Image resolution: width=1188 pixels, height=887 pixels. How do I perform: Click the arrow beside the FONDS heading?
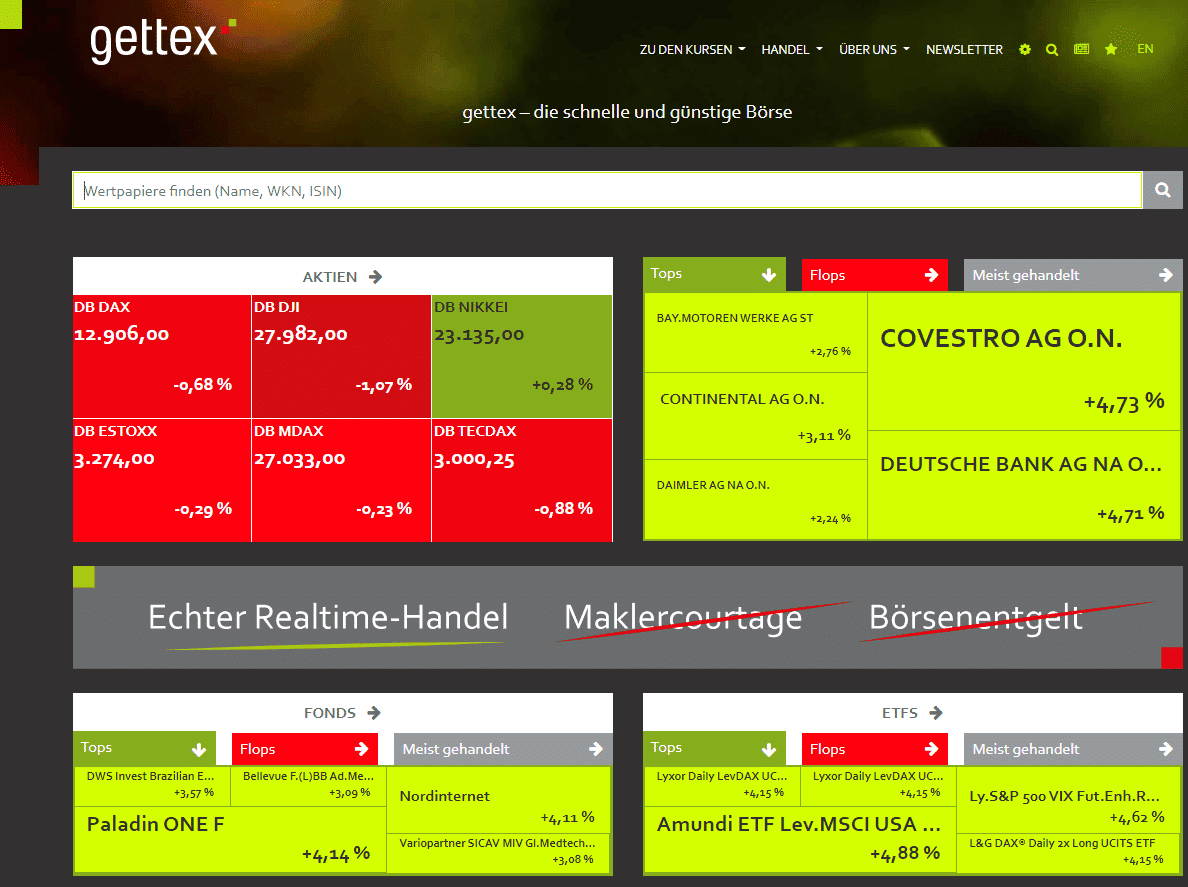coord(374,713)
